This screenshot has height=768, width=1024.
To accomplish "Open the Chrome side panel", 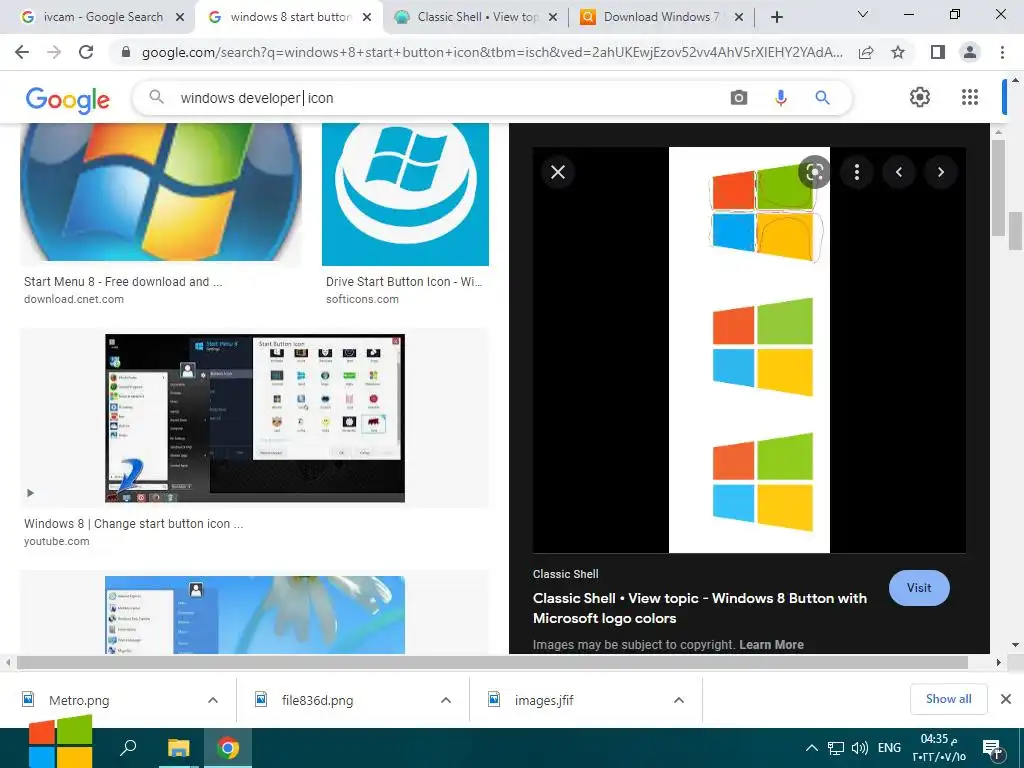I will pyautogui.click(x=938, y=52).
